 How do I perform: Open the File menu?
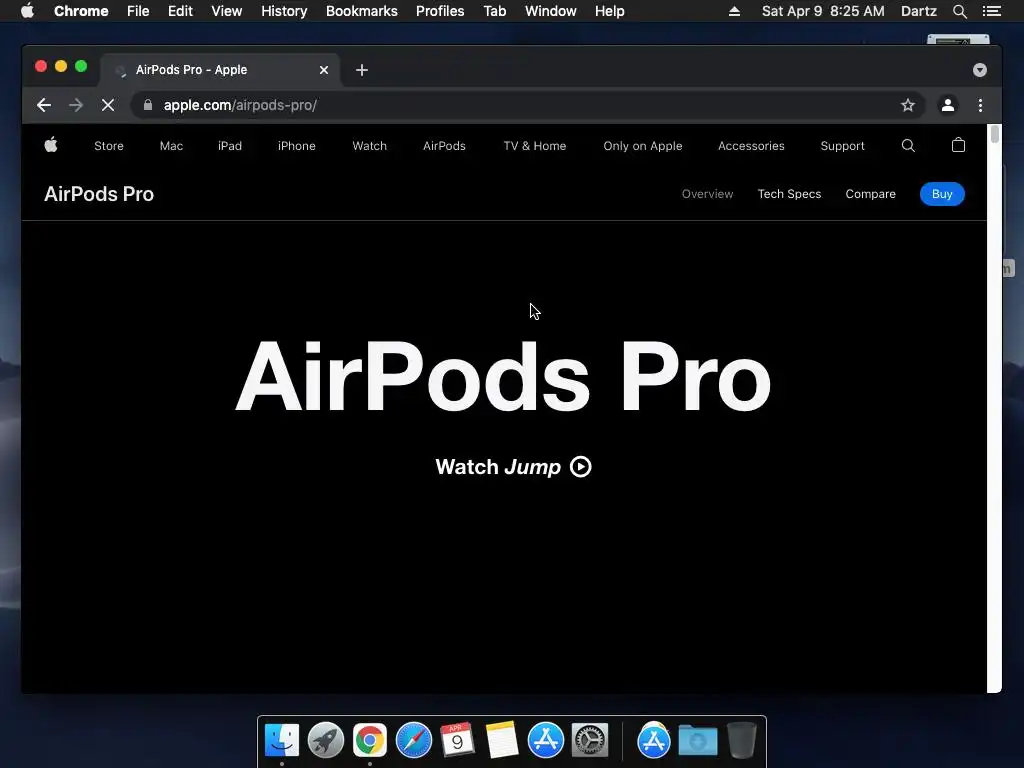click(x=138, y=11)
